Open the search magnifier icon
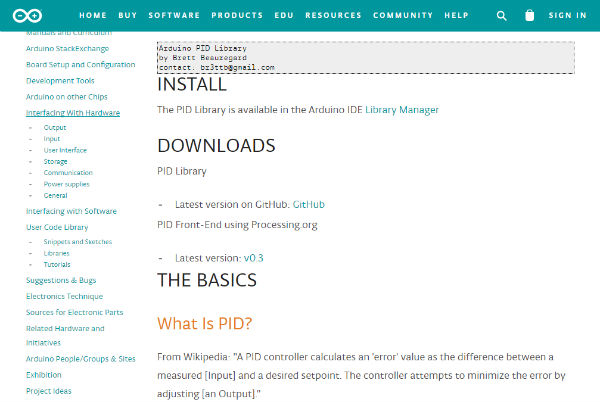600x402 pixels. pos(502,16)
